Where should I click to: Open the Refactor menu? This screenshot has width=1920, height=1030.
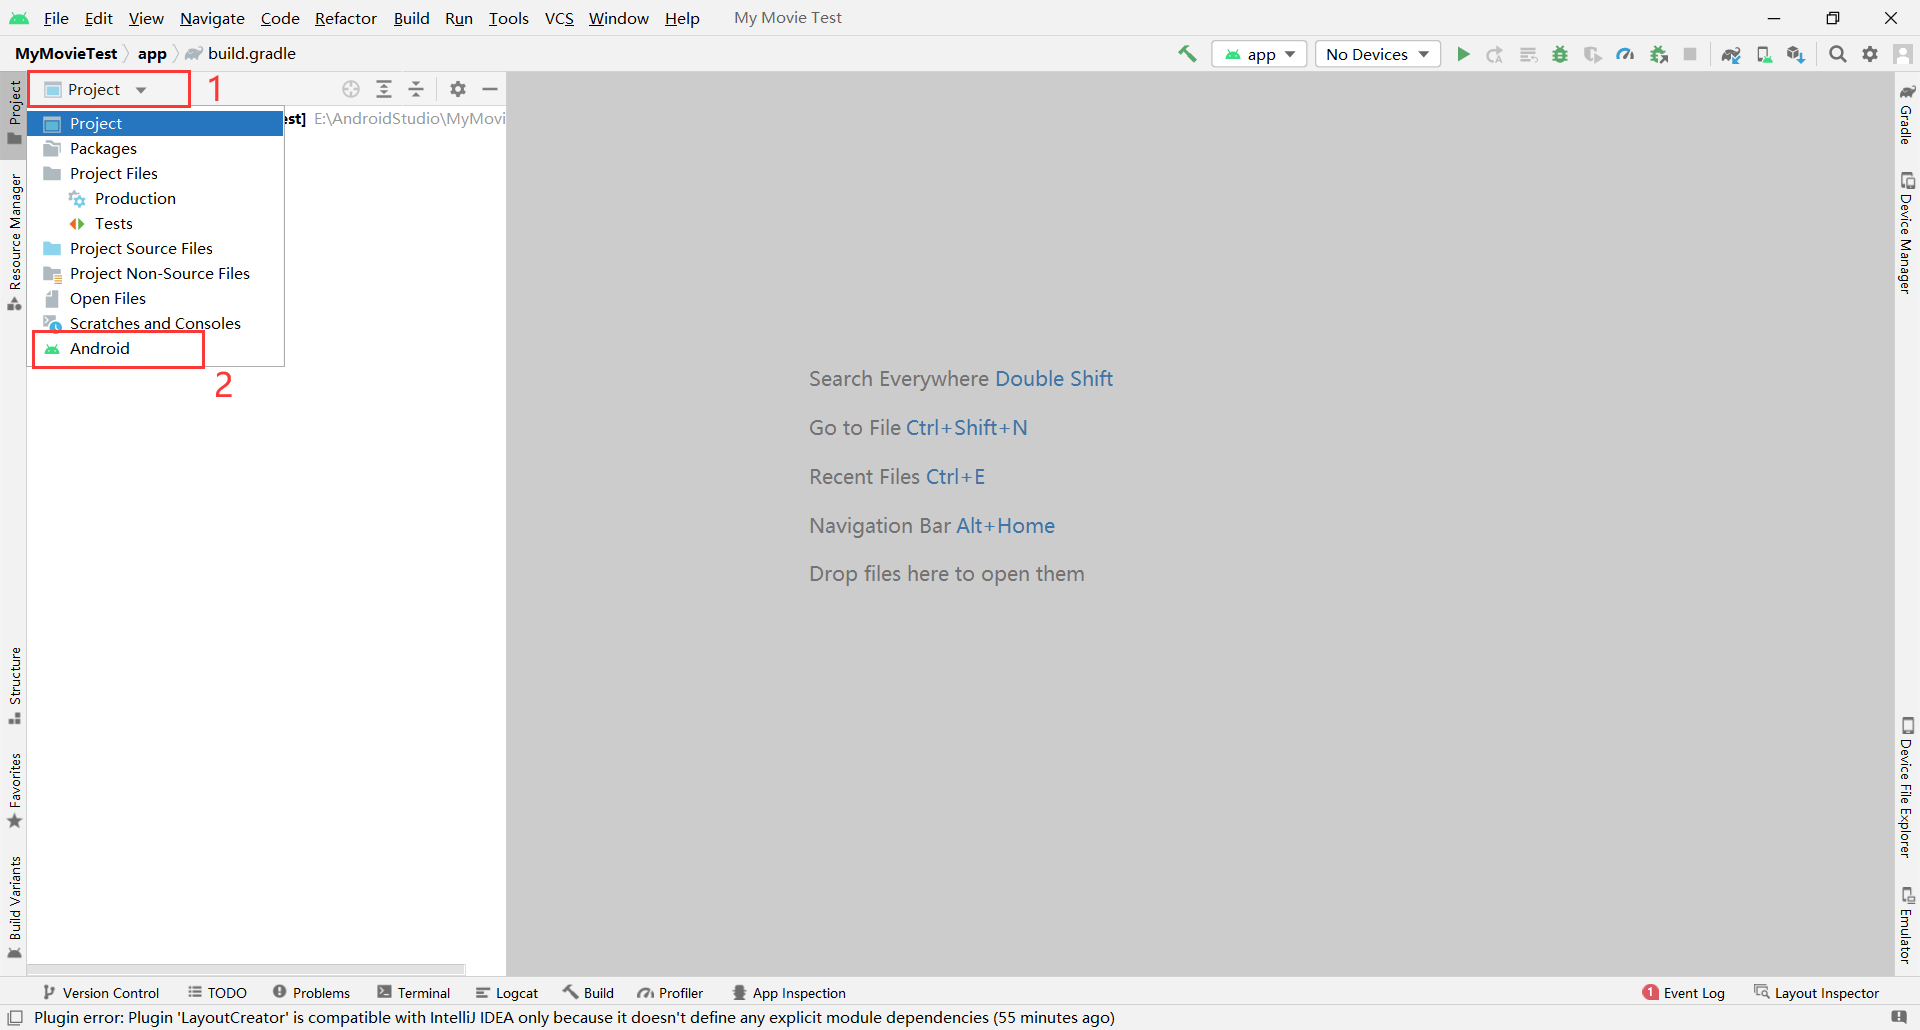click(x=345, y=18)
